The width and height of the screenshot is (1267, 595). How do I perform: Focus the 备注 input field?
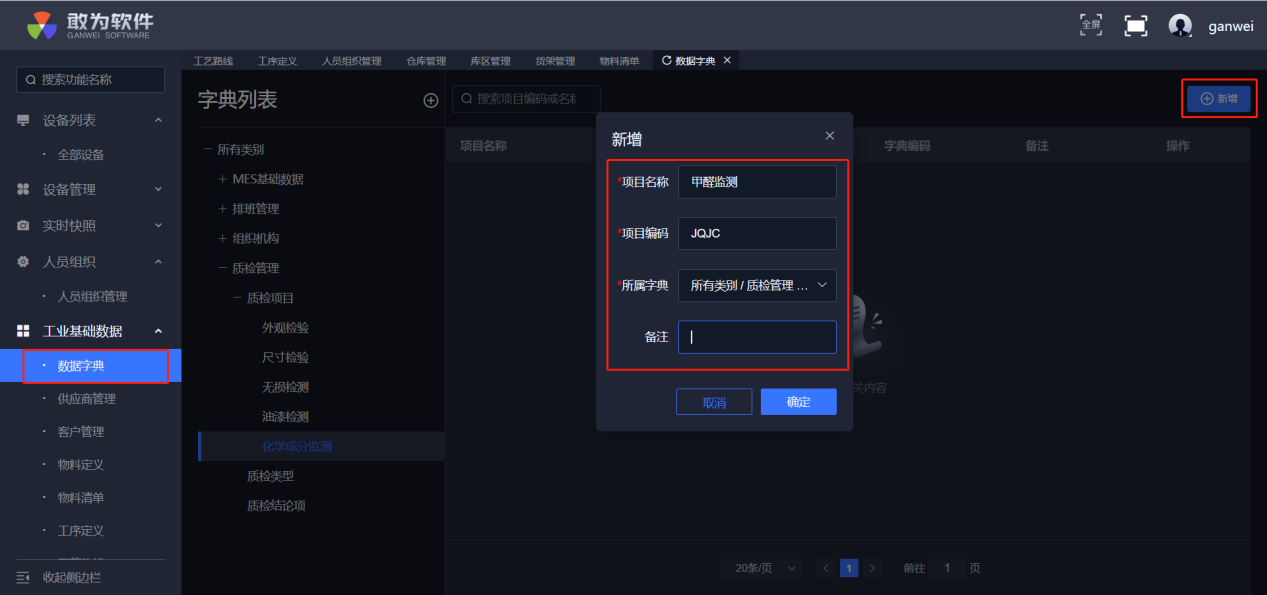(757, 337)
